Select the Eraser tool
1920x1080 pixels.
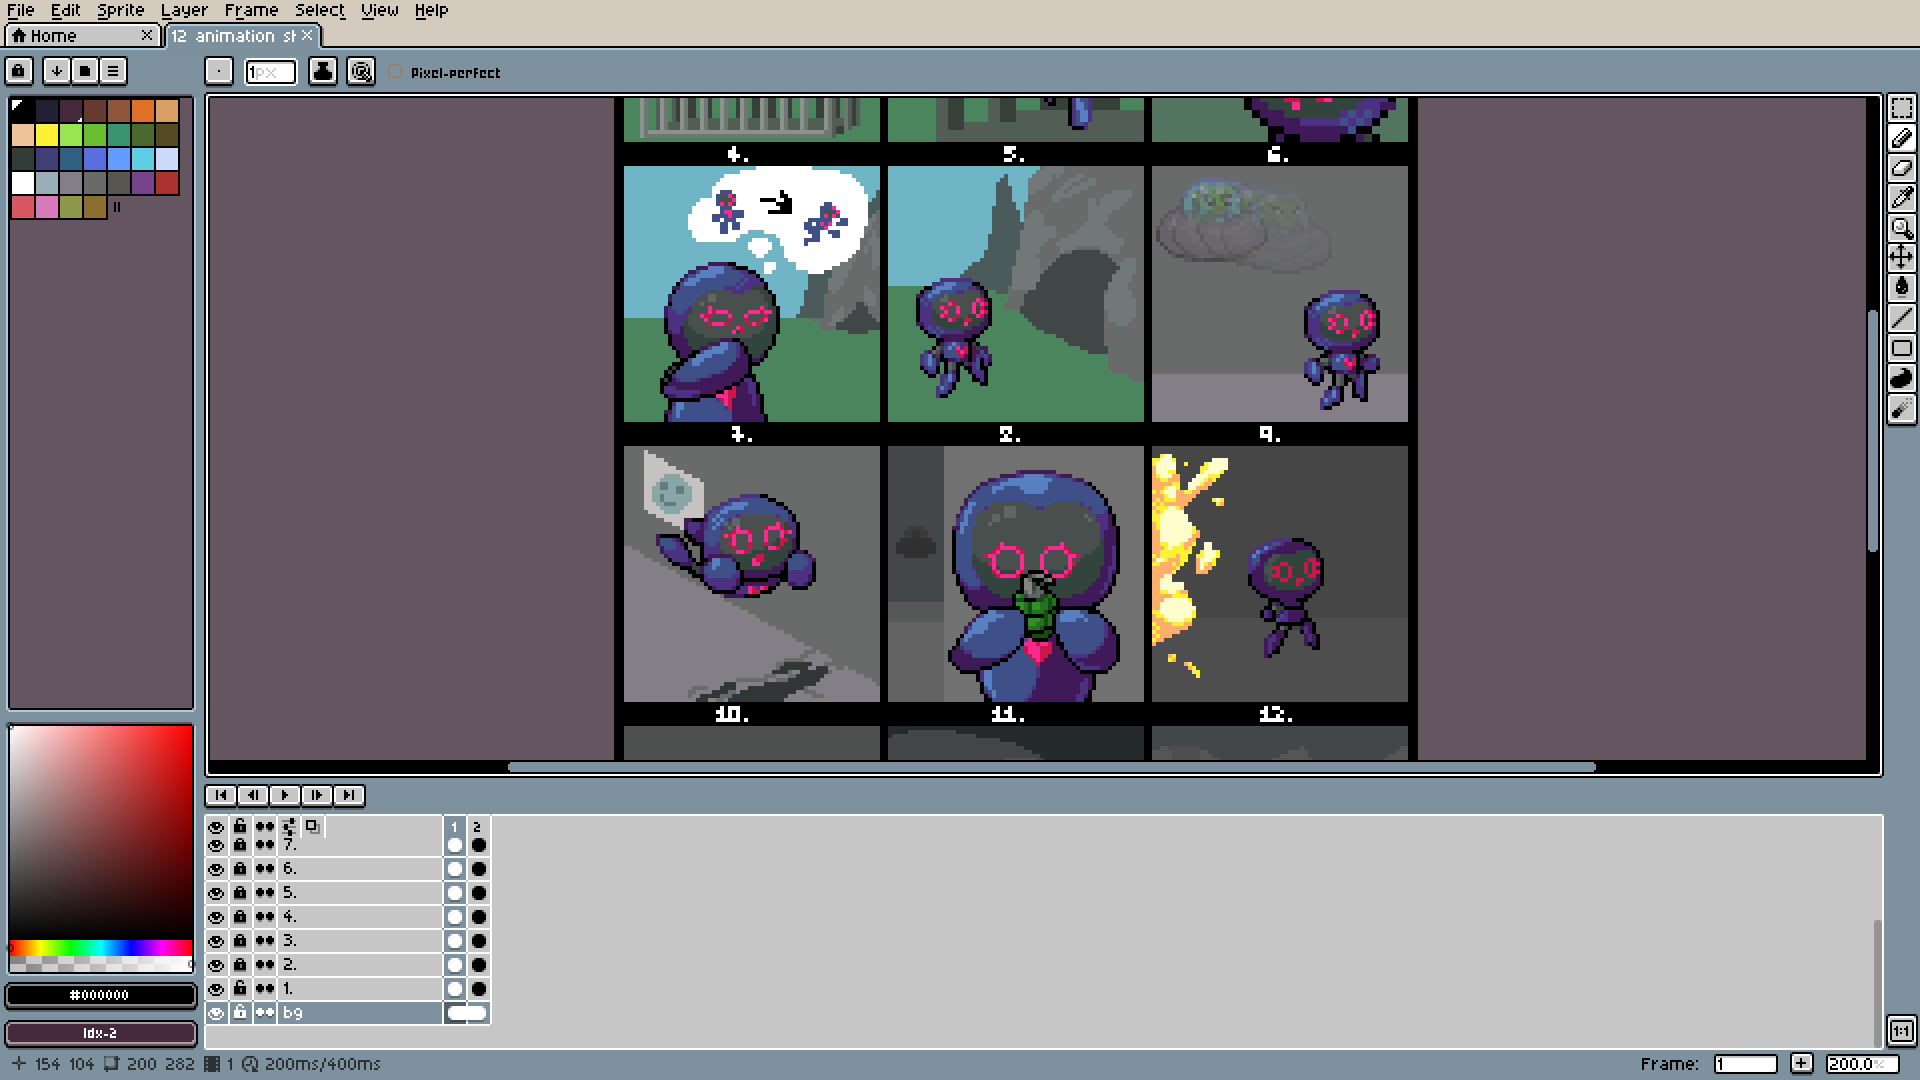pyautogui.click(x=1901, y=168)
